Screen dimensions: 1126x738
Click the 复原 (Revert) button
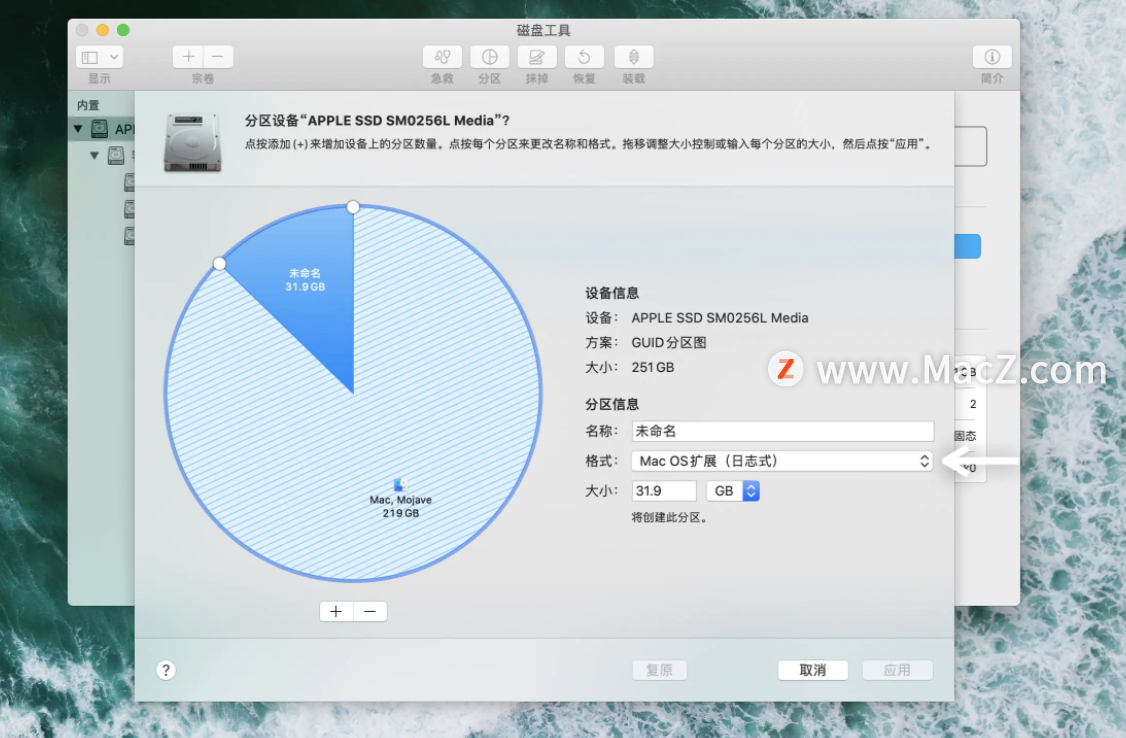(x=659, y=670)
